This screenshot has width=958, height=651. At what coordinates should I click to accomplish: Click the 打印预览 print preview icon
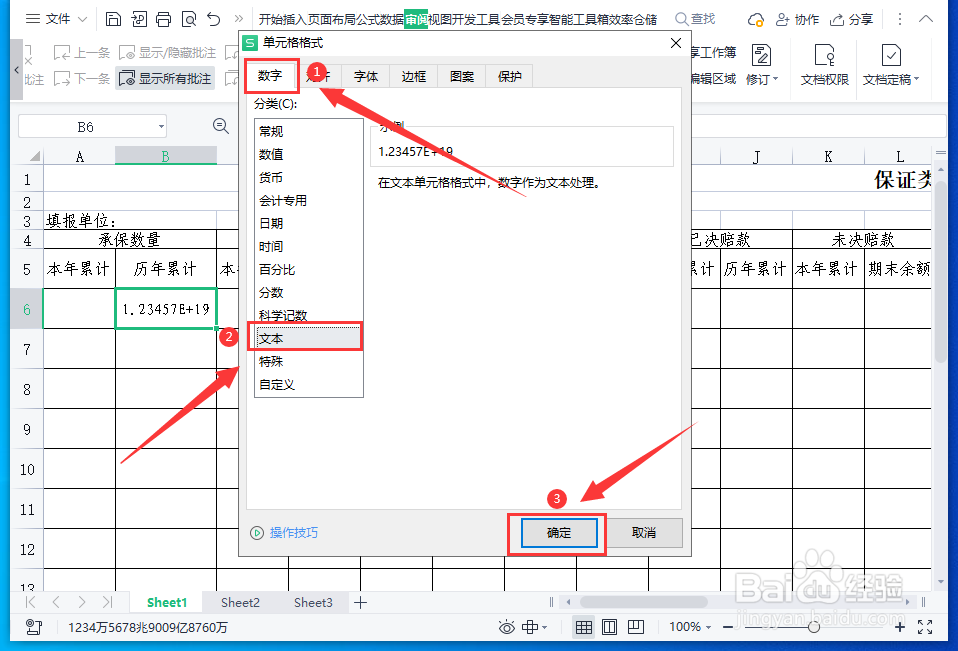tap(188, 18)
